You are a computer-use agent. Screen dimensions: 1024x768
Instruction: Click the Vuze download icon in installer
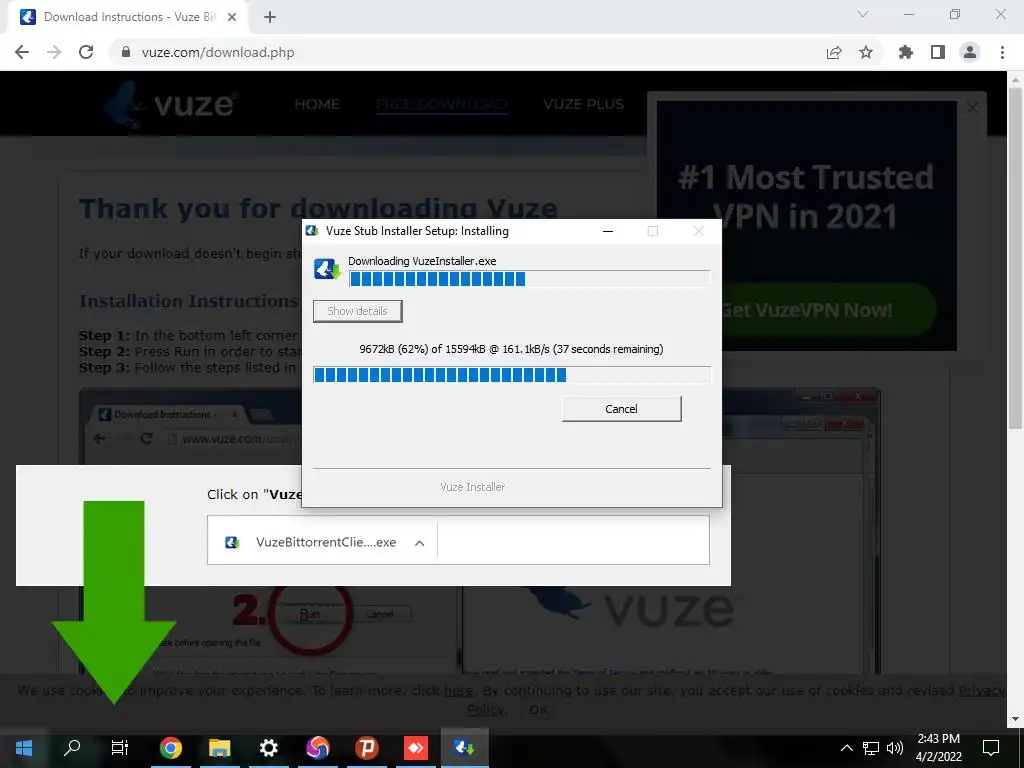coord(327,269)
